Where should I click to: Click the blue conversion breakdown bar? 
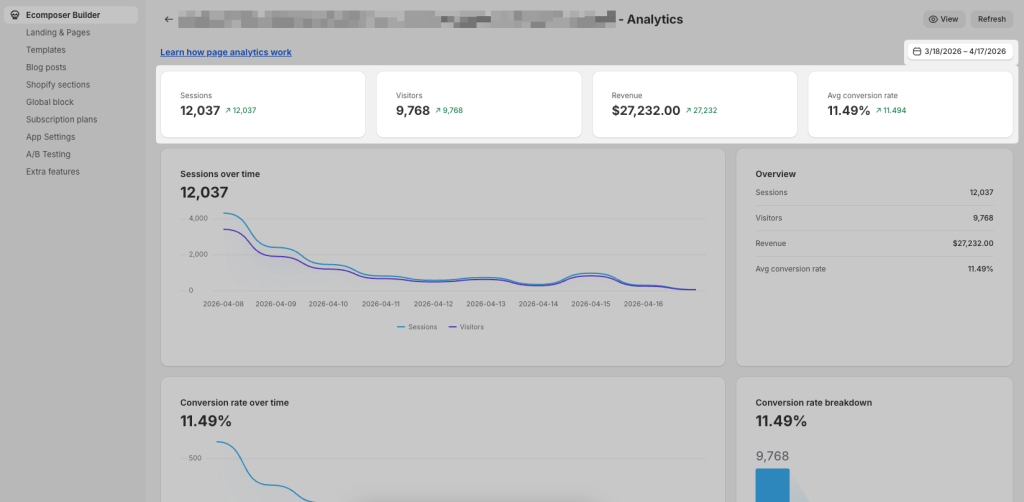tap(772, 484)
